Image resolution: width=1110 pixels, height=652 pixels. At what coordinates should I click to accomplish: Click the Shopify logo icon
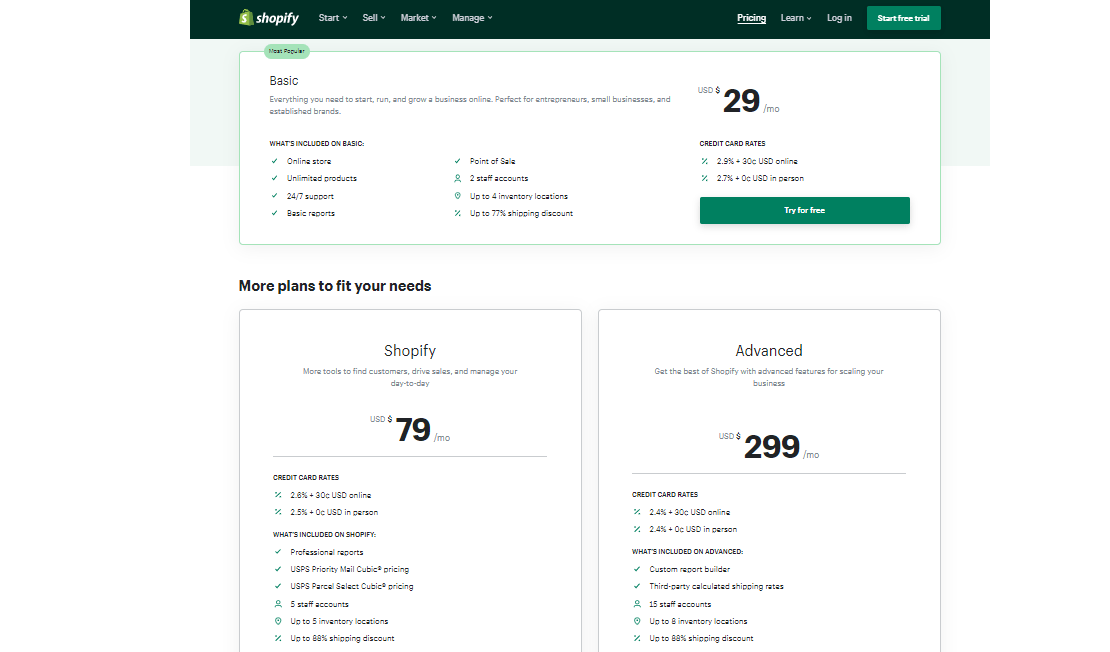245,17
